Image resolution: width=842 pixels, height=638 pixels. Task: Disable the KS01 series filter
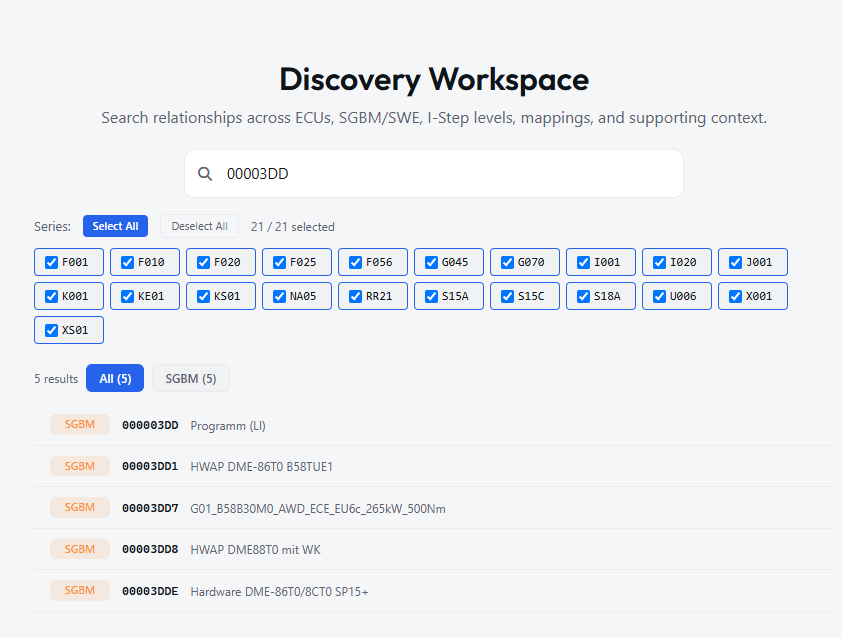tap(204, 296)
